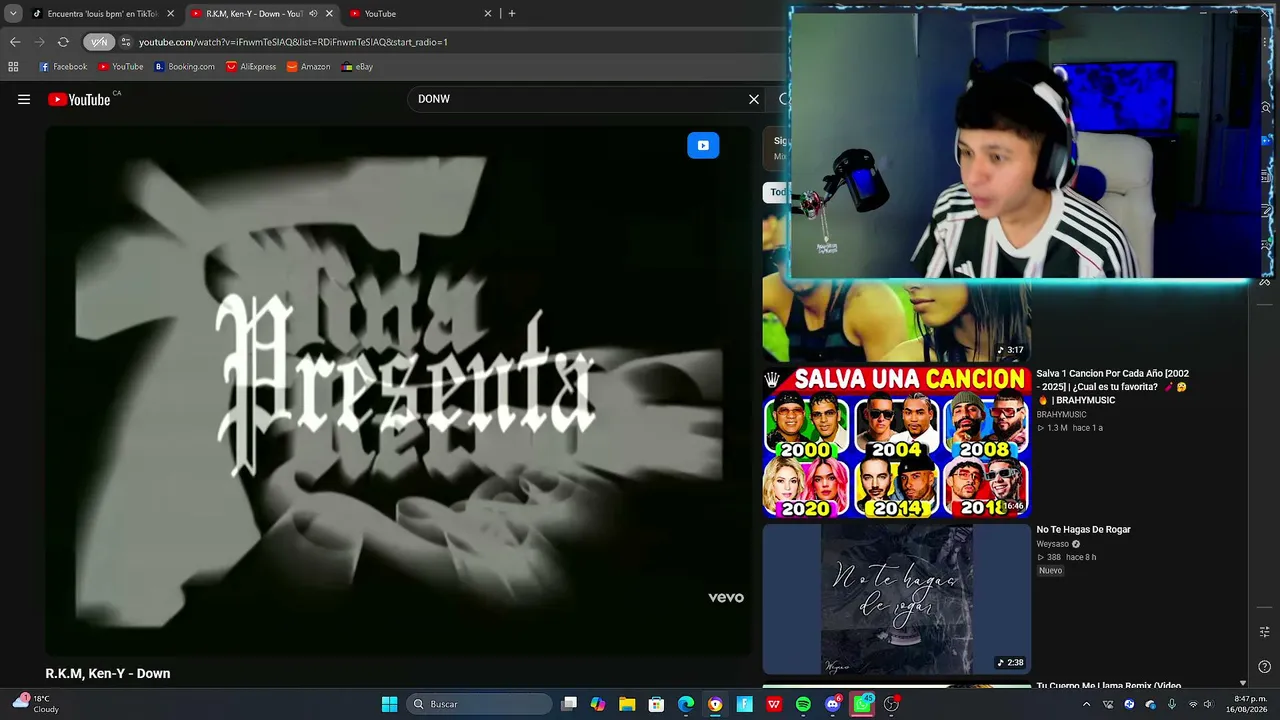Open Discord from the taskbar

(x=833, y=704)
